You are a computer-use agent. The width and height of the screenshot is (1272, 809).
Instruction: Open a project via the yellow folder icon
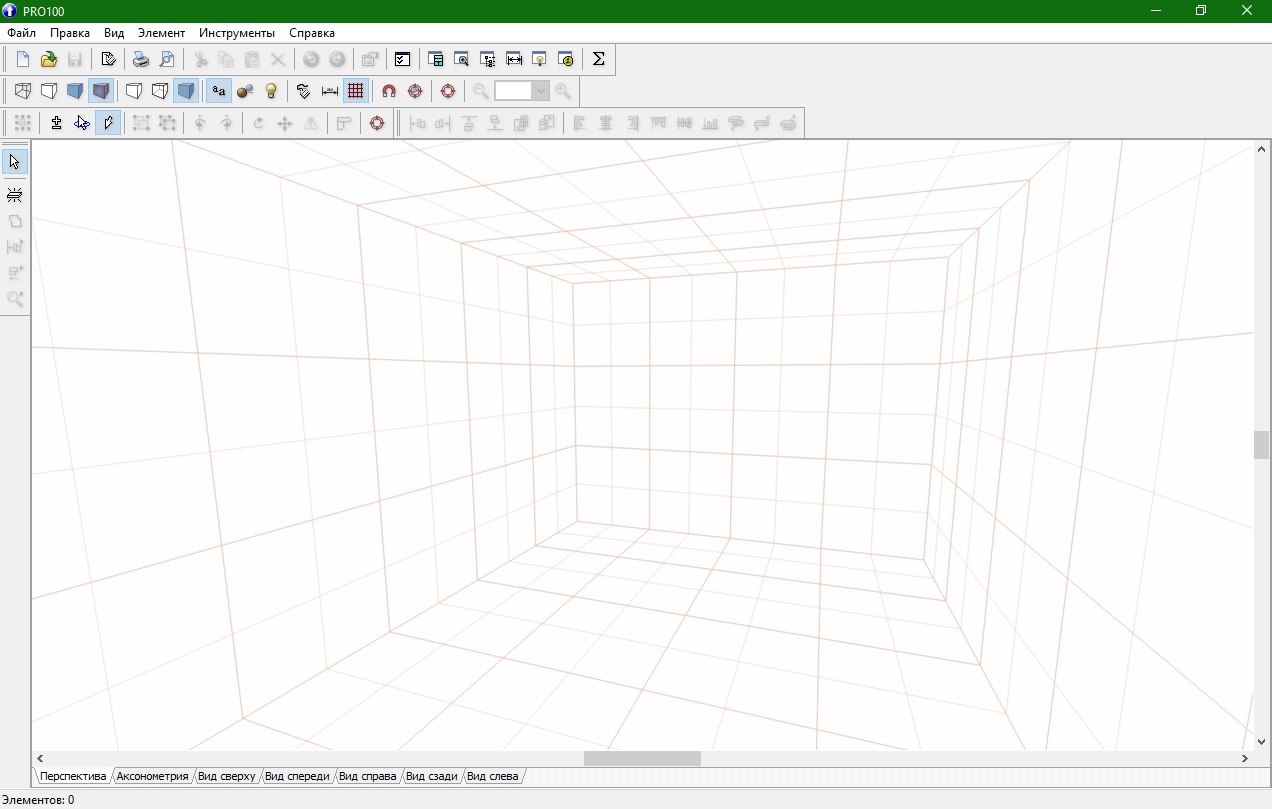48,59
